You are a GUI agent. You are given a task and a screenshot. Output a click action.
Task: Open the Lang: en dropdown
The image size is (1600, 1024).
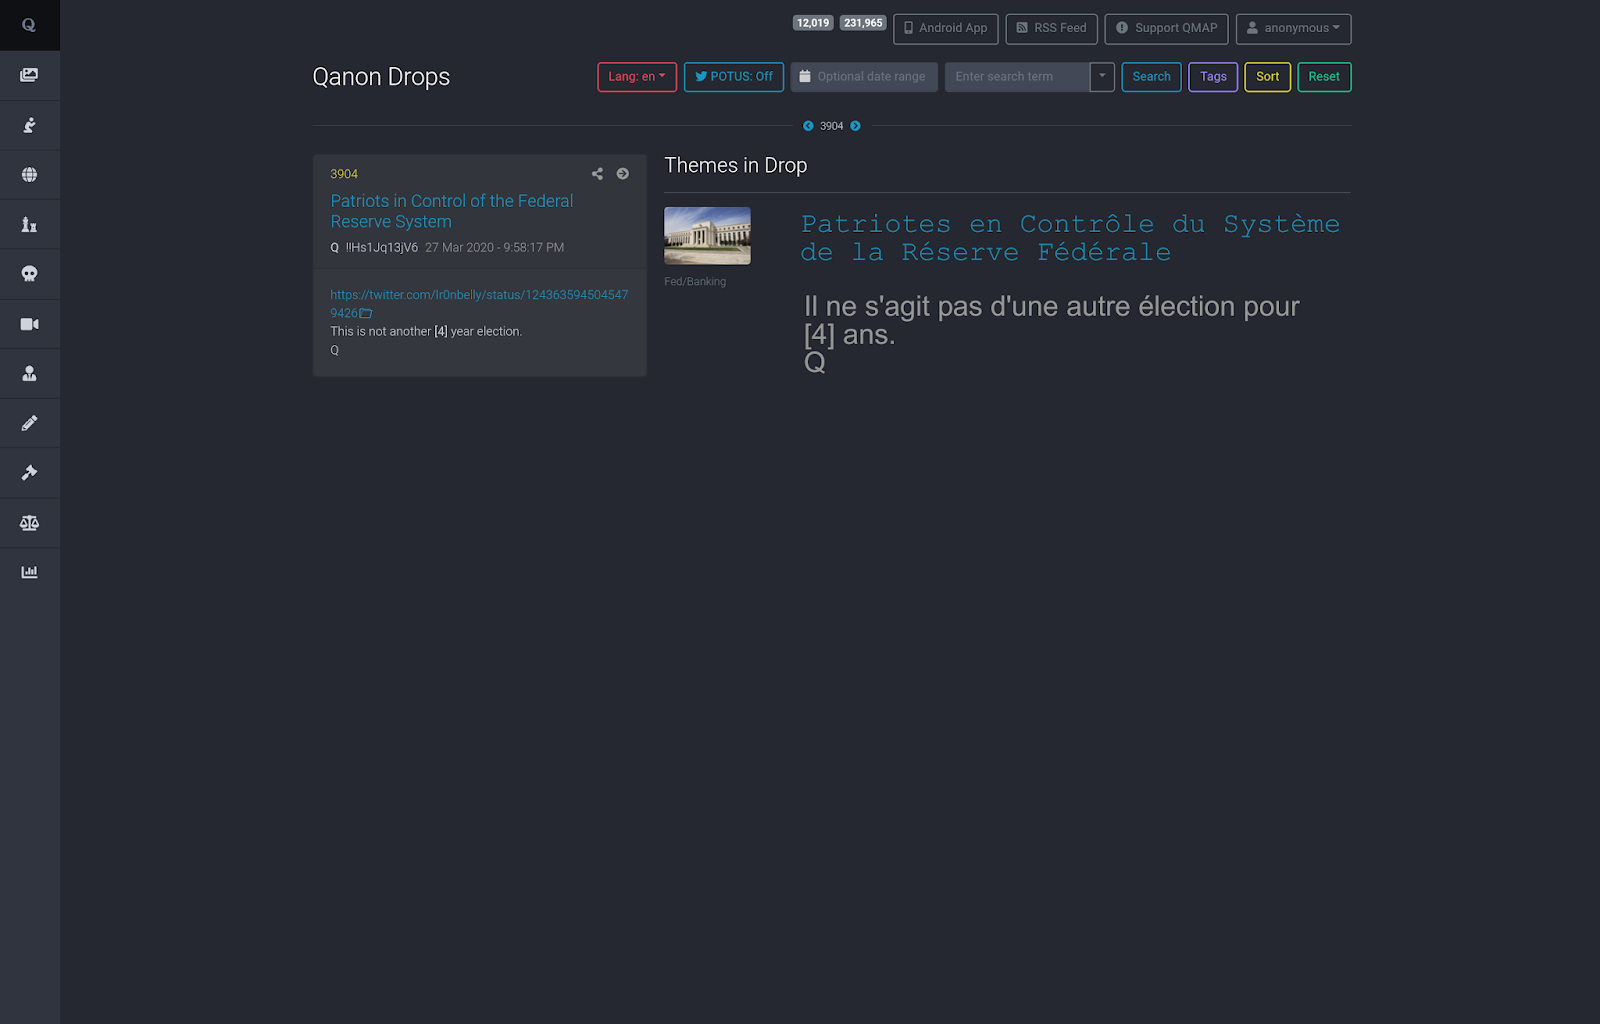coord(636,77)
